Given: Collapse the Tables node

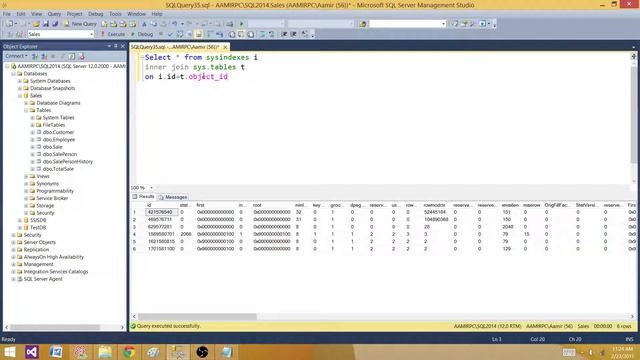Looking at the screenshot, I should point(26,111).
